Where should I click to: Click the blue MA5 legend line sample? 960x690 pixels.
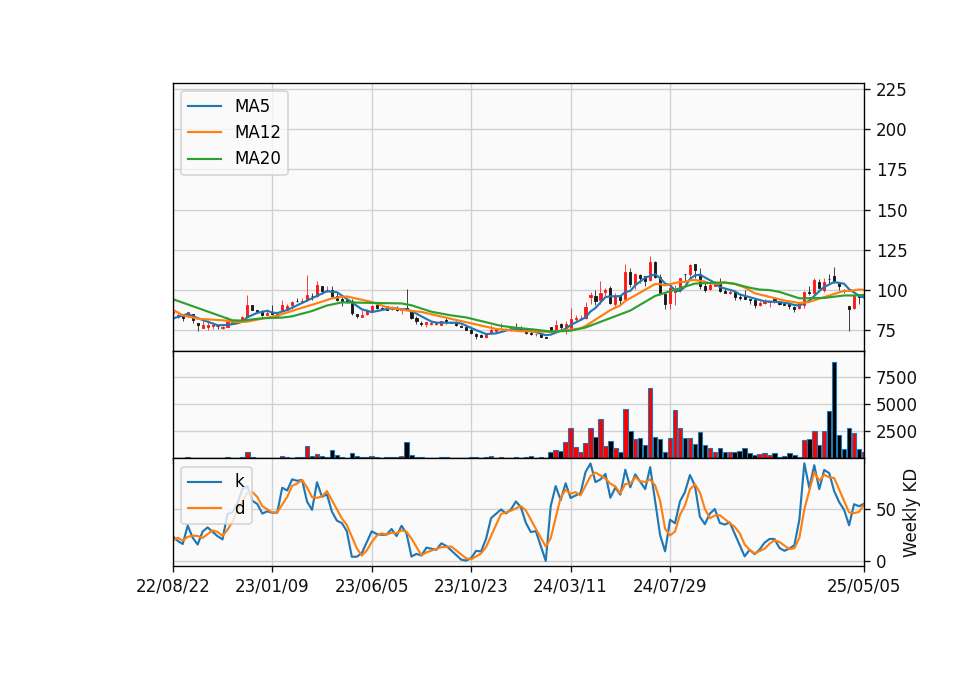(204, 106)
